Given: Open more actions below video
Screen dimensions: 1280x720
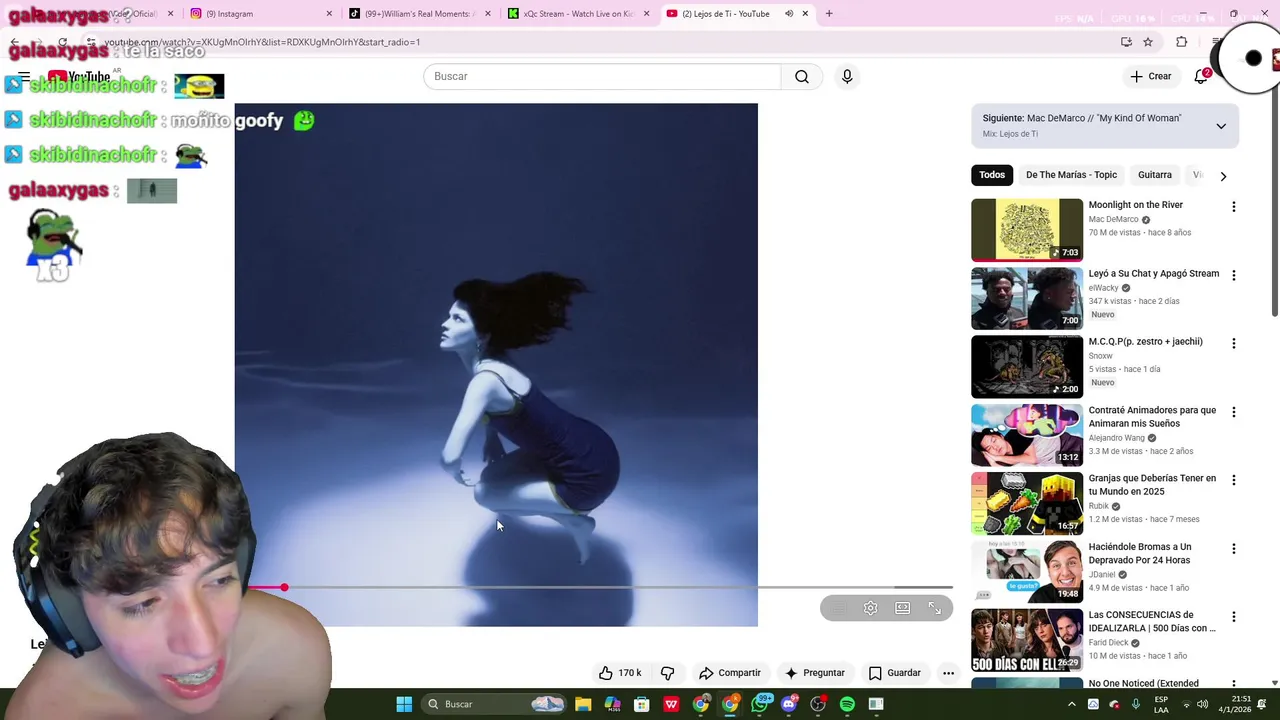Looking at the screenshot, I should click(948, 673).
